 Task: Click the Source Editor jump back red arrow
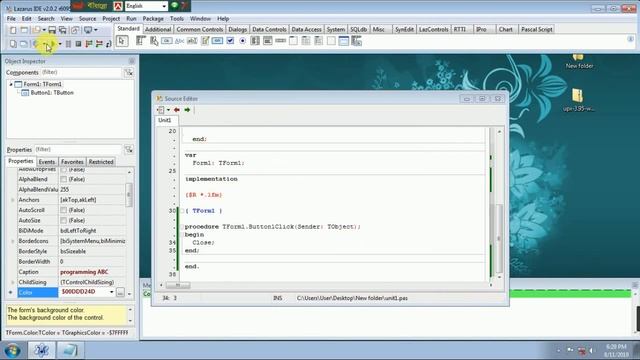pyautogui.click(x=177, y=110)
